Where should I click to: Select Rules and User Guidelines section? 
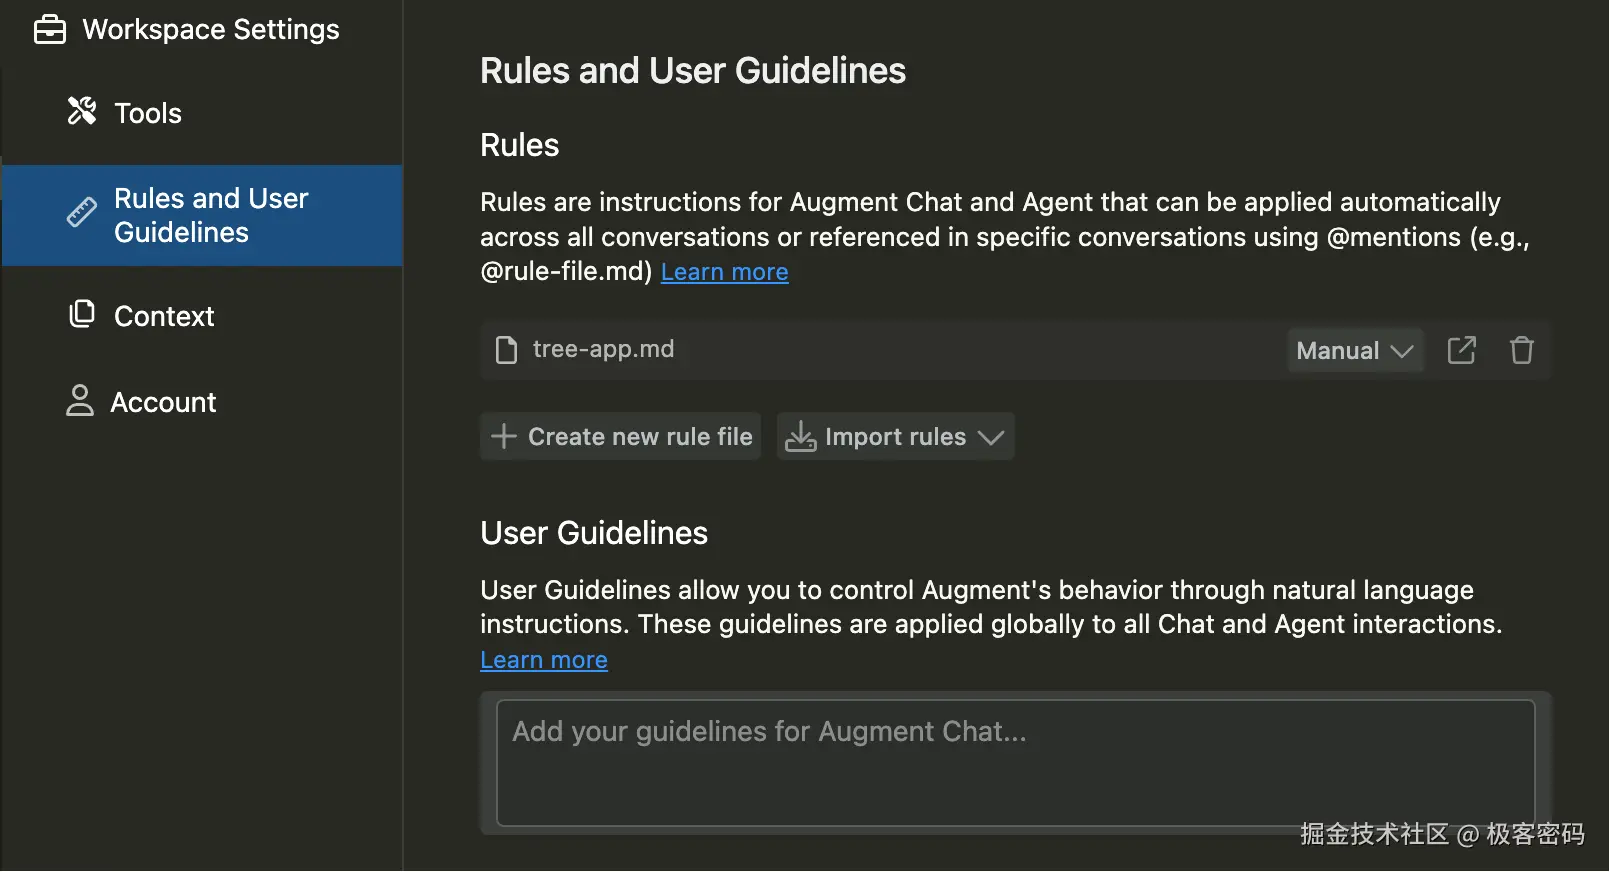(x=202, y=215)
